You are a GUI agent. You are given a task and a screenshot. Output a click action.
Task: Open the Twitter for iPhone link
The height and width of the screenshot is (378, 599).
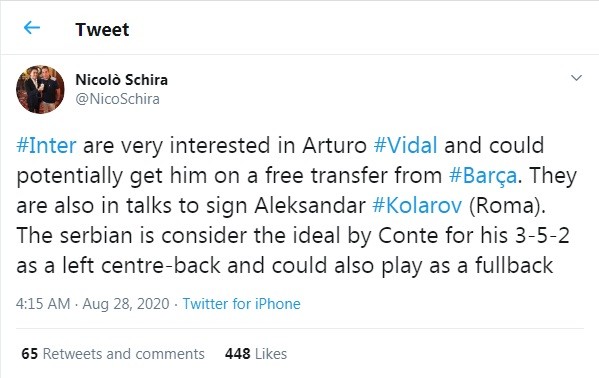click(x=241, y=304)
